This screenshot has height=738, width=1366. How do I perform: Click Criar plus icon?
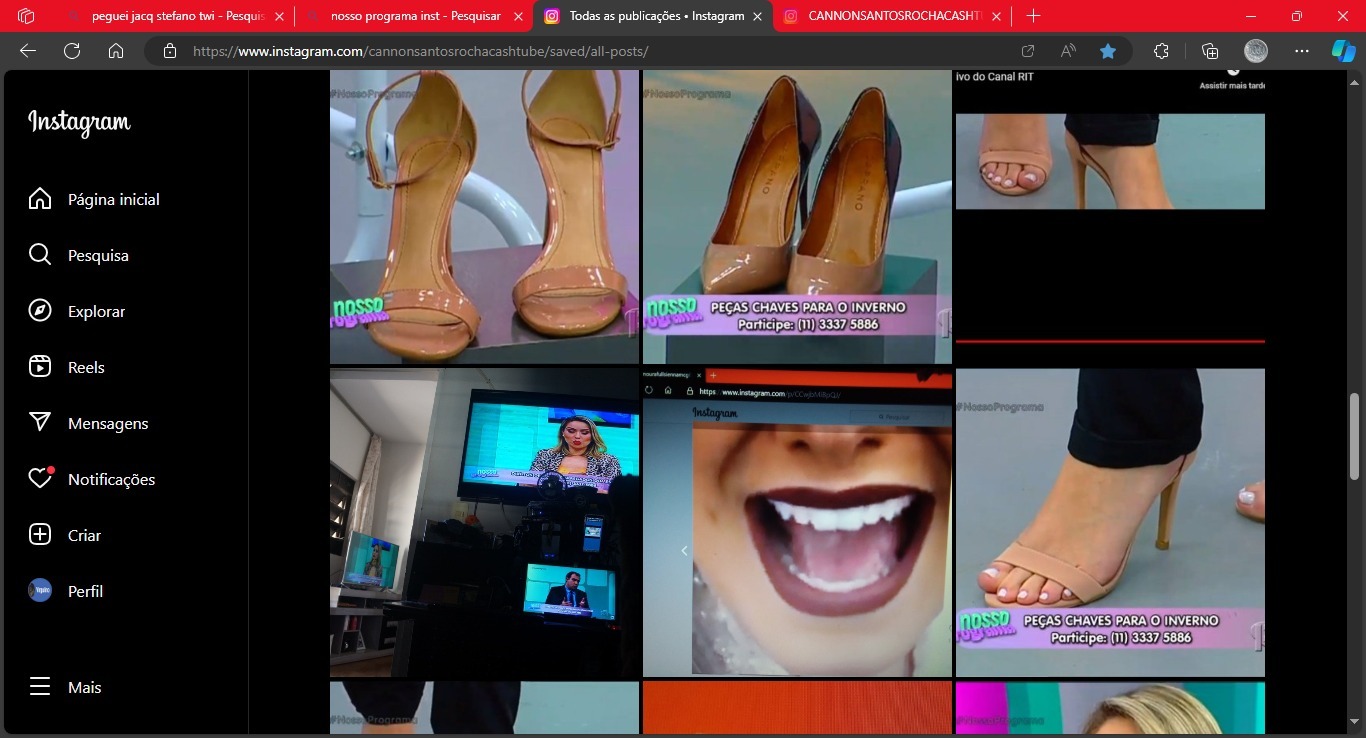pos(40,535)
